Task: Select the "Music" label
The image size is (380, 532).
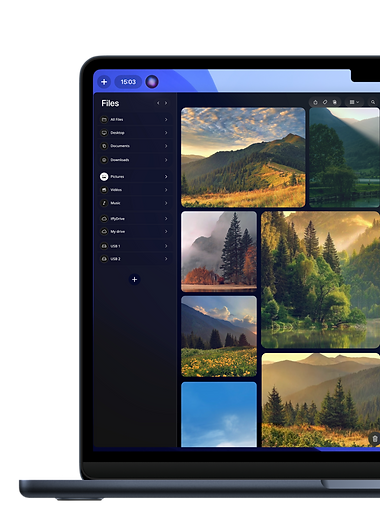Action: pos(115,203)
